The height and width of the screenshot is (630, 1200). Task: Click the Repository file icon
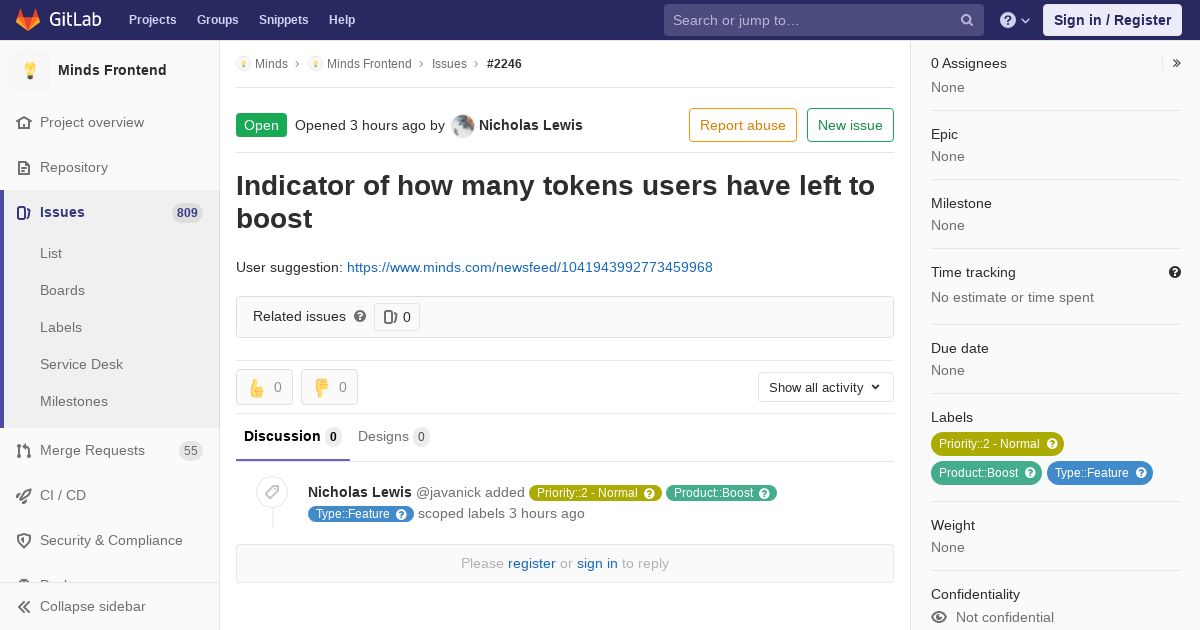(x=24, y=167)
